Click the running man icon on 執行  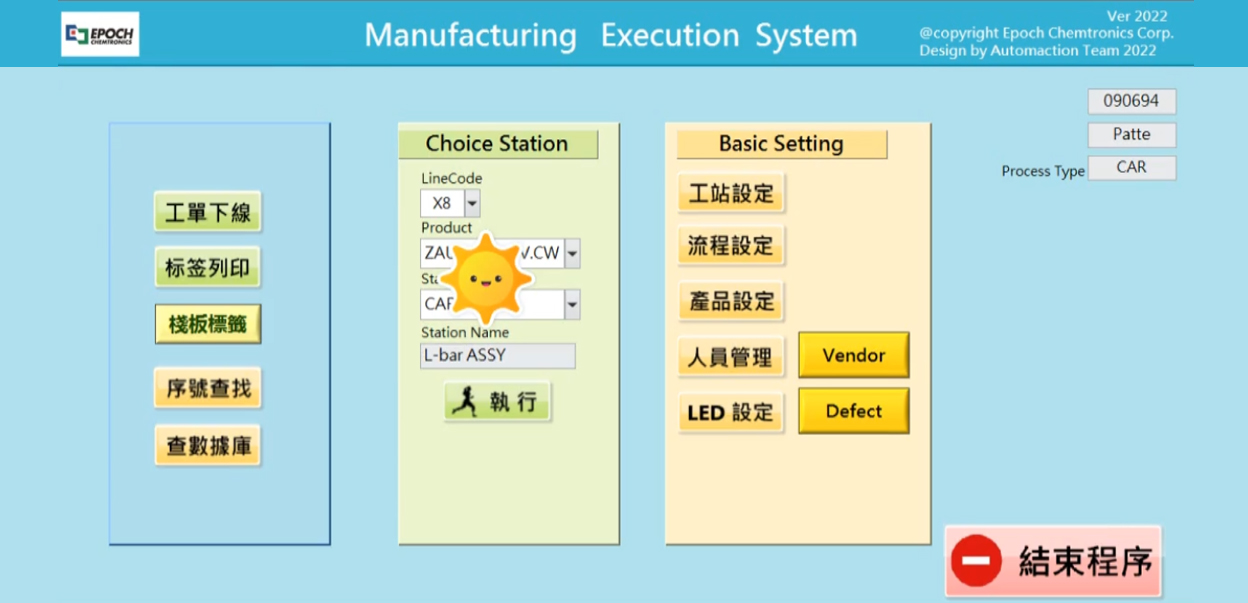(x=464, y=402)
